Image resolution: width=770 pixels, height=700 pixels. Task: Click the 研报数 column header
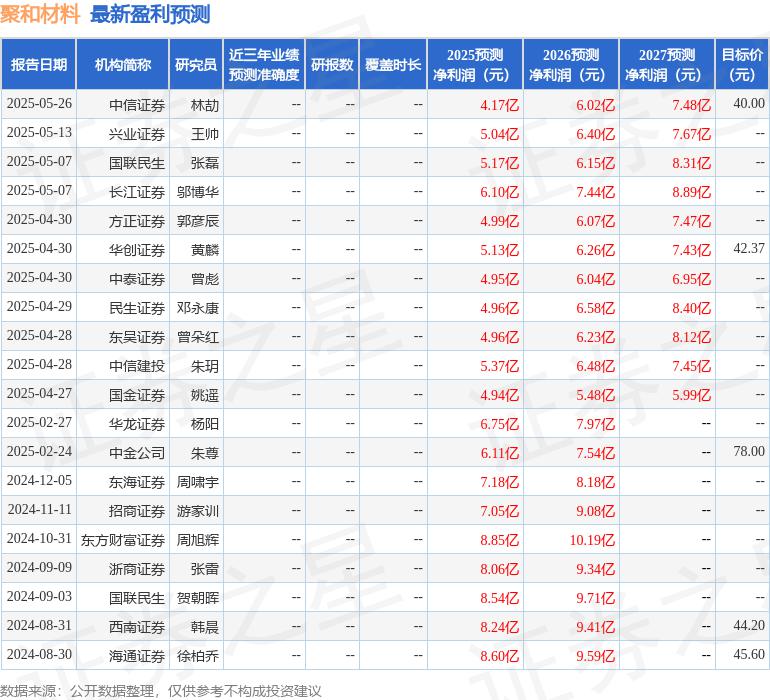coord(332,64)
